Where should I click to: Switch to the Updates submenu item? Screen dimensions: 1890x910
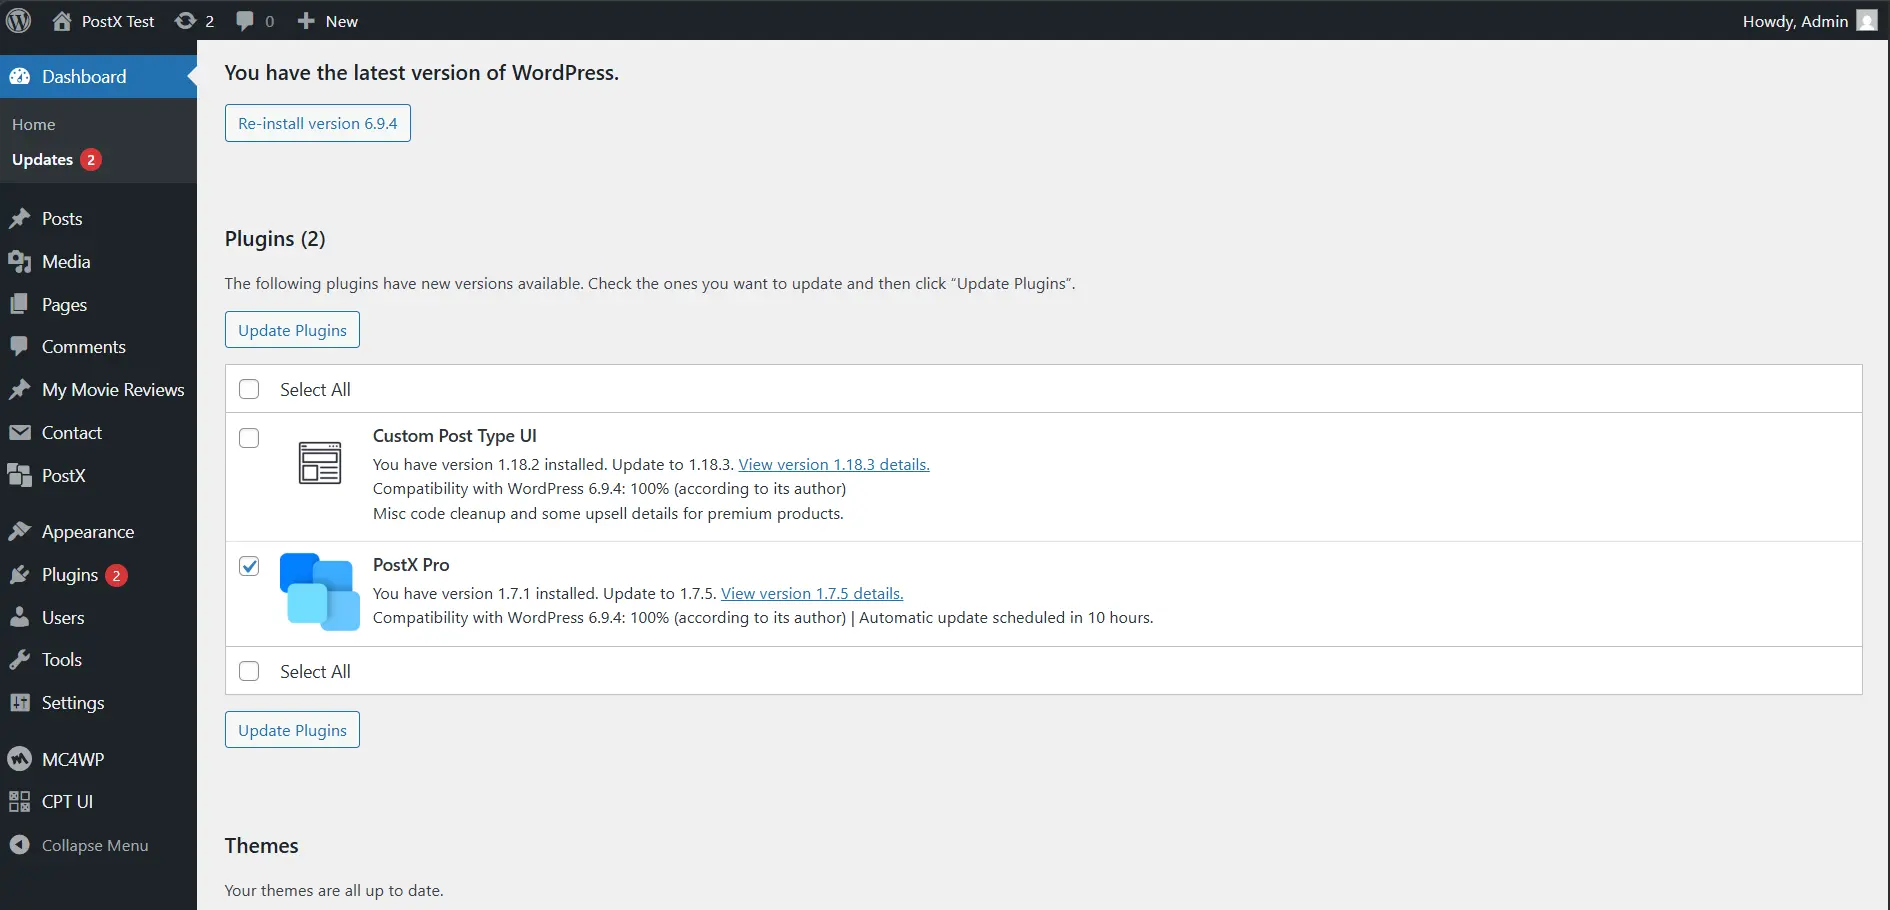(42, 159)
